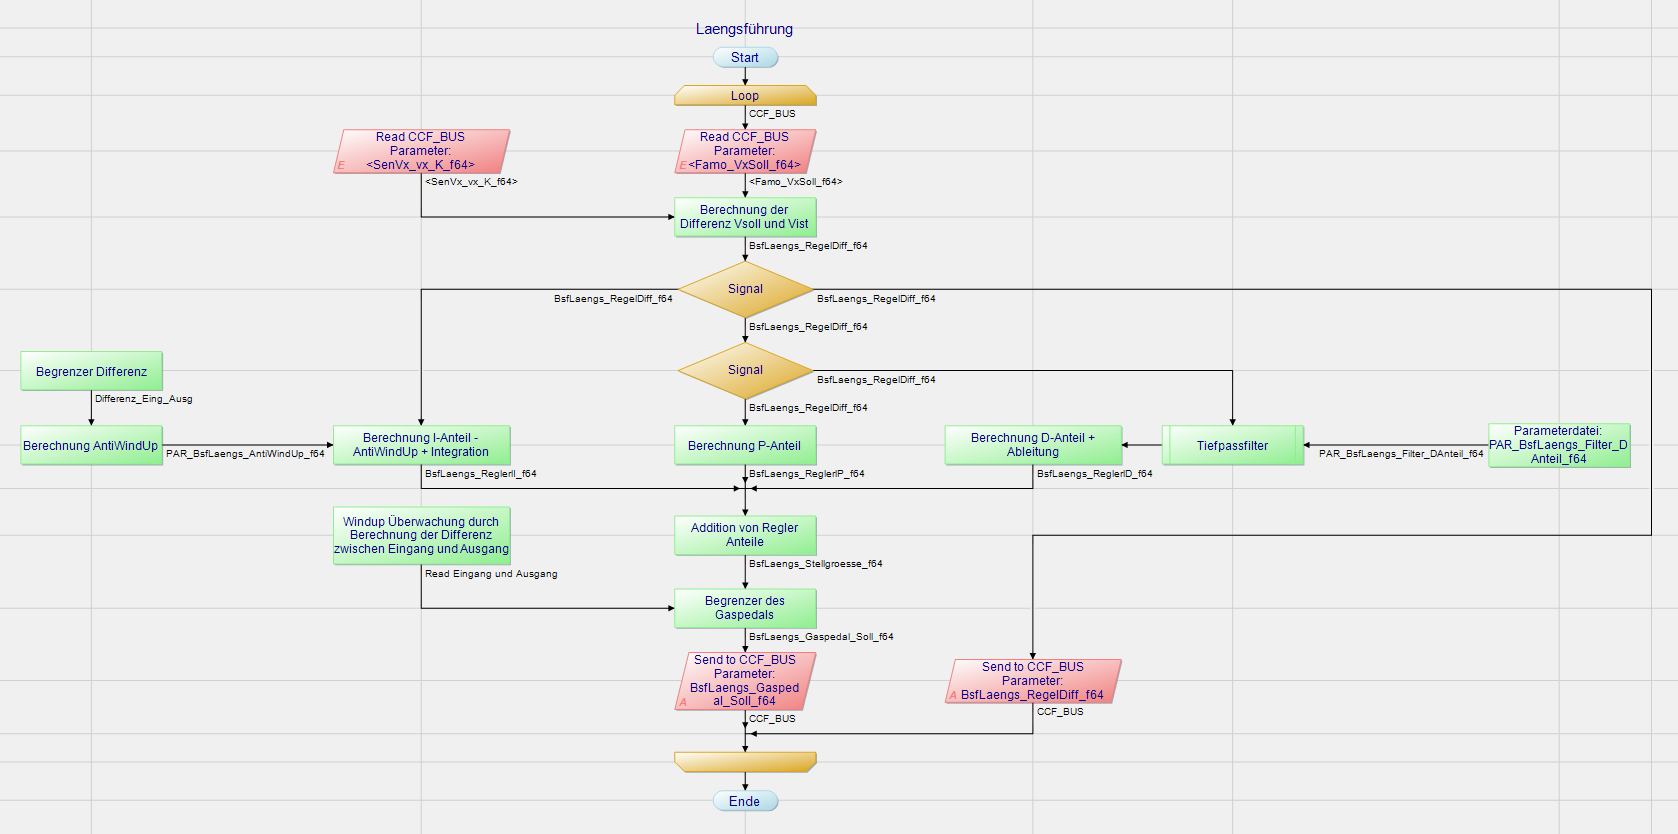Select the Berechnung AntiWindUp block
The image size is (1678, 834).
[x=91, y=446]
